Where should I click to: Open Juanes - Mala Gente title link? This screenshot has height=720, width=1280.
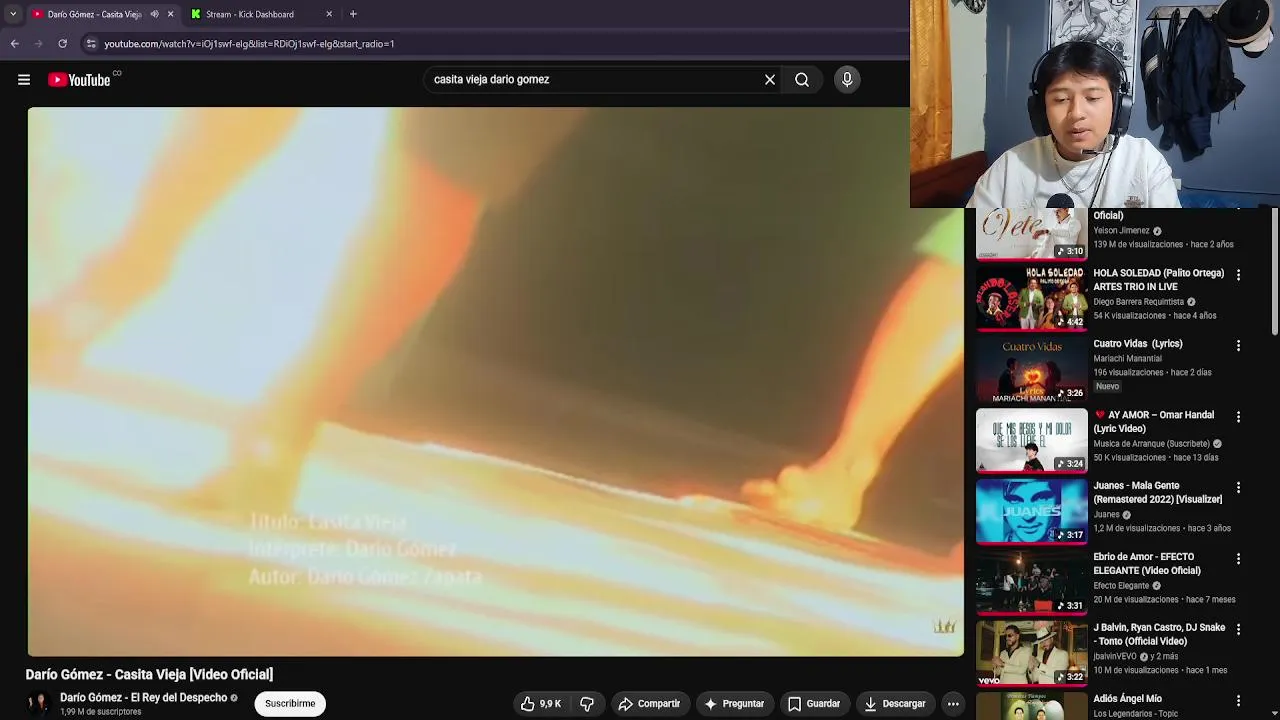[x=1157, y=493]
